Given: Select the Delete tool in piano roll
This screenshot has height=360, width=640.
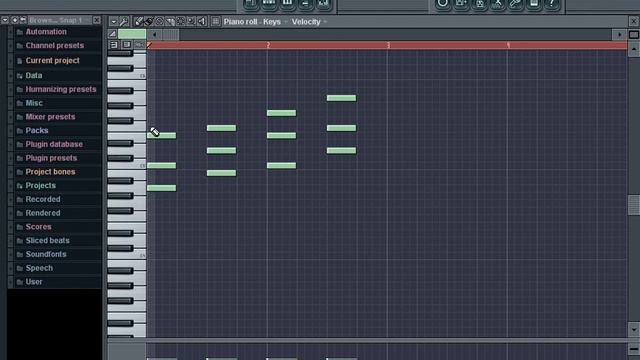Looking at the screenshot, I should coord(159,21).
